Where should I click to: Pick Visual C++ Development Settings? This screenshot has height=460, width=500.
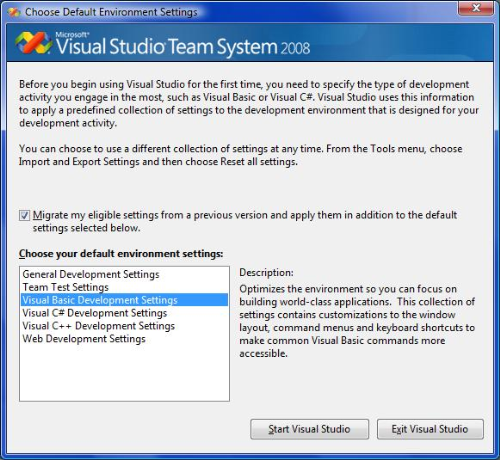click(124, 326)
